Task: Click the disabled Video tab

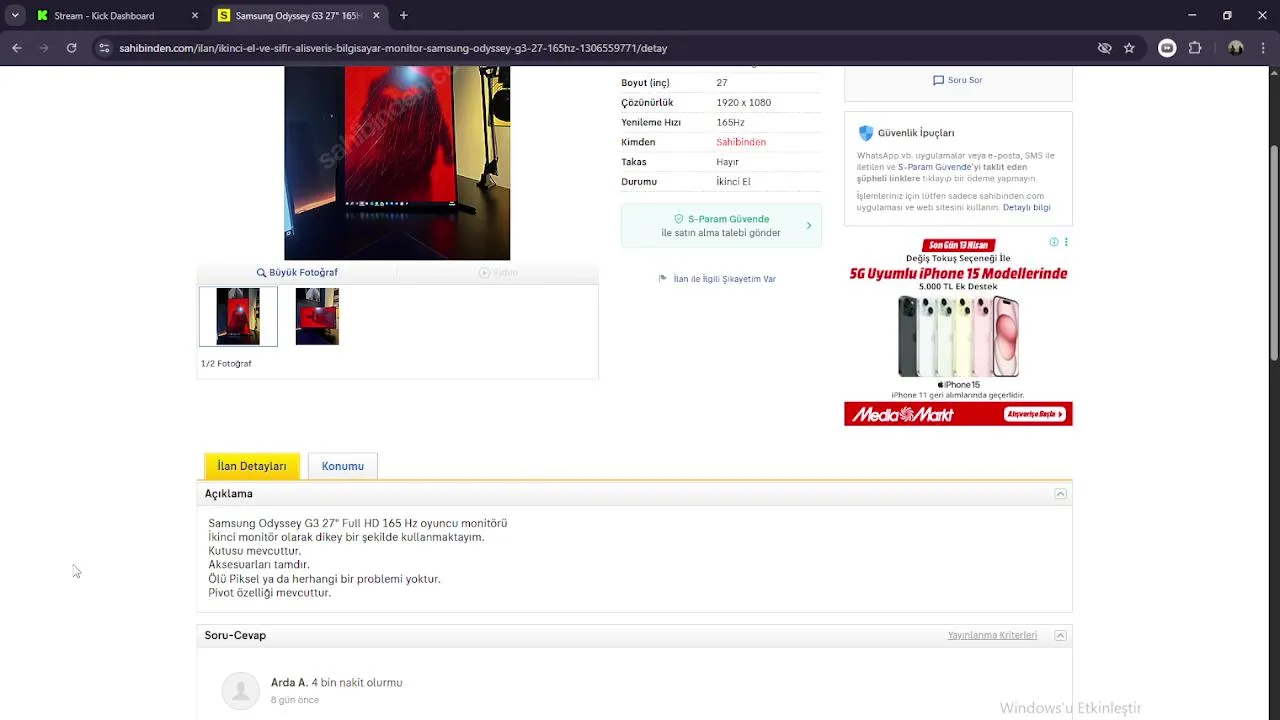Action: click(498, 272)
